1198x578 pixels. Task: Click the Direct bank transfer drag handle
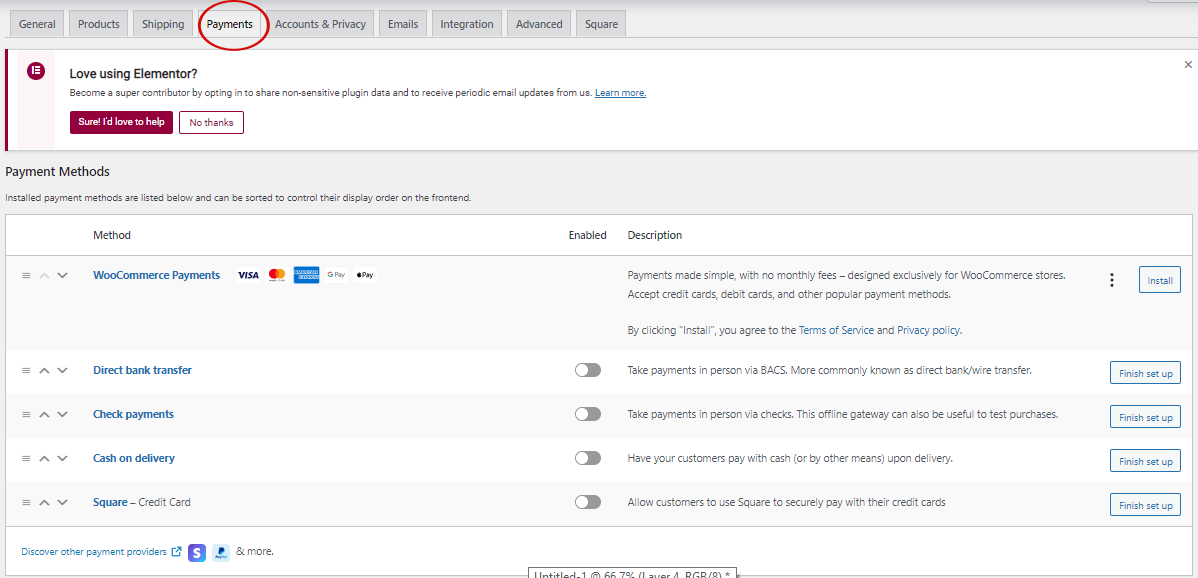tap(26, 370)
